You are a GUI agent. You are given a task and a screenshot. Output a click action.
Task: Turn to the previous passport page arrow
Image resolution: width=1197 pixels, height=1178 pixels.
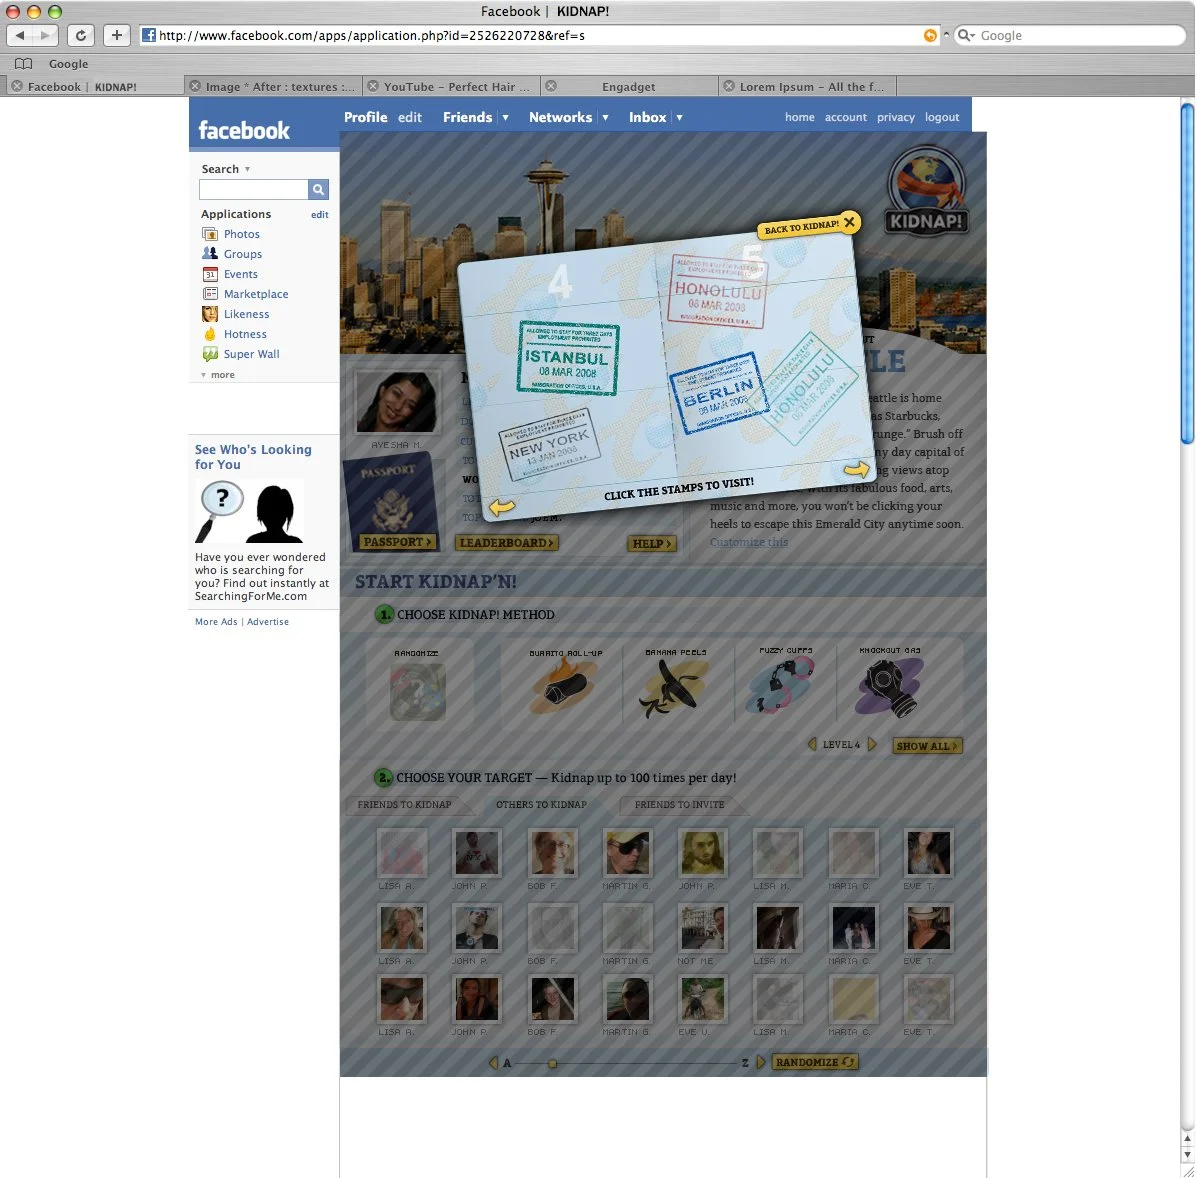(502, 506)
